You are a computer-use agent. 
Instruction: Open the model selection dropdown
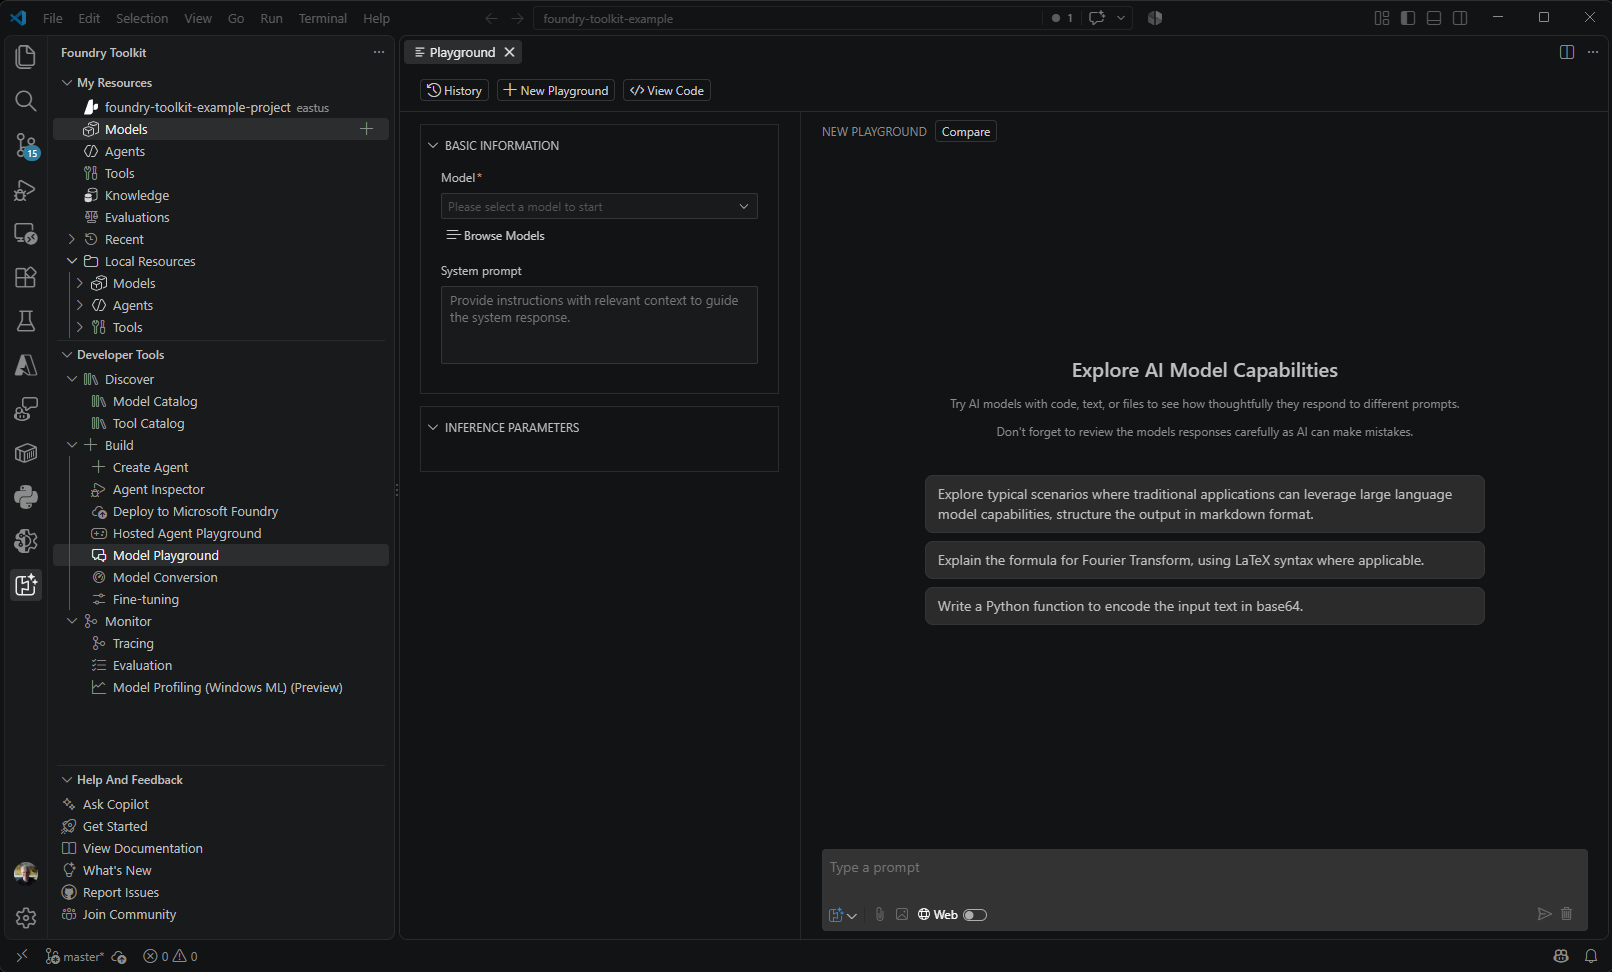pos(599,206)
